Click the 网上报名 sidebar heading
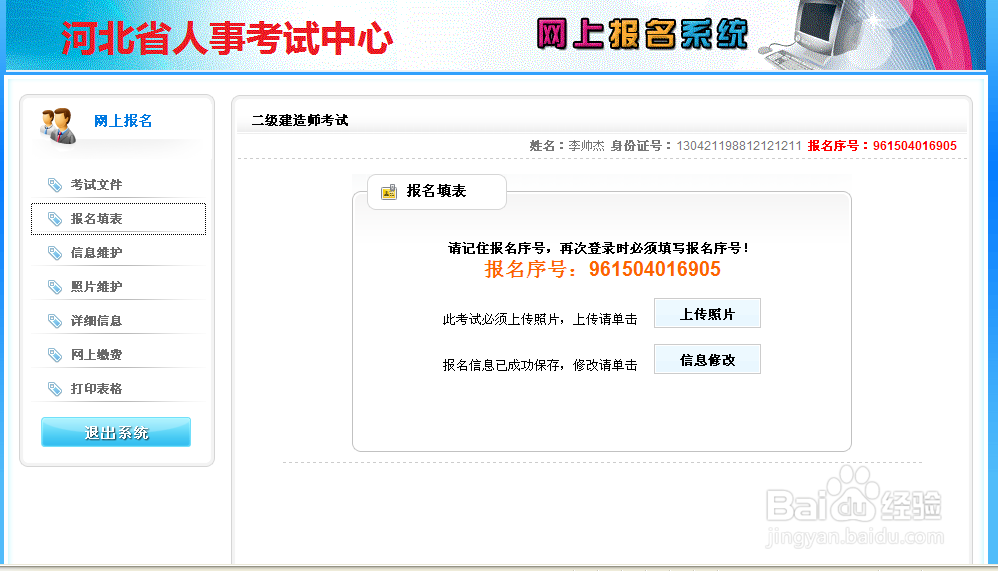 coord(123,121)
